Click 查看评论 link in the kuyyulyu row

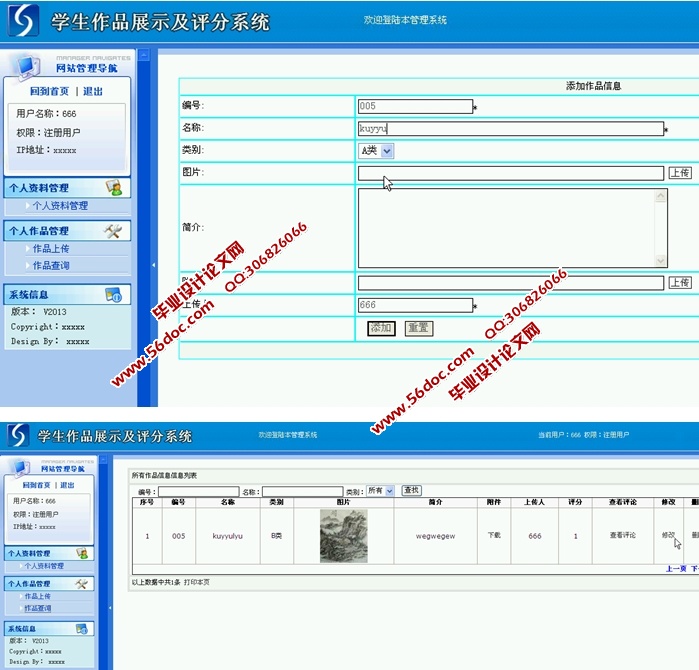point(623,535)
